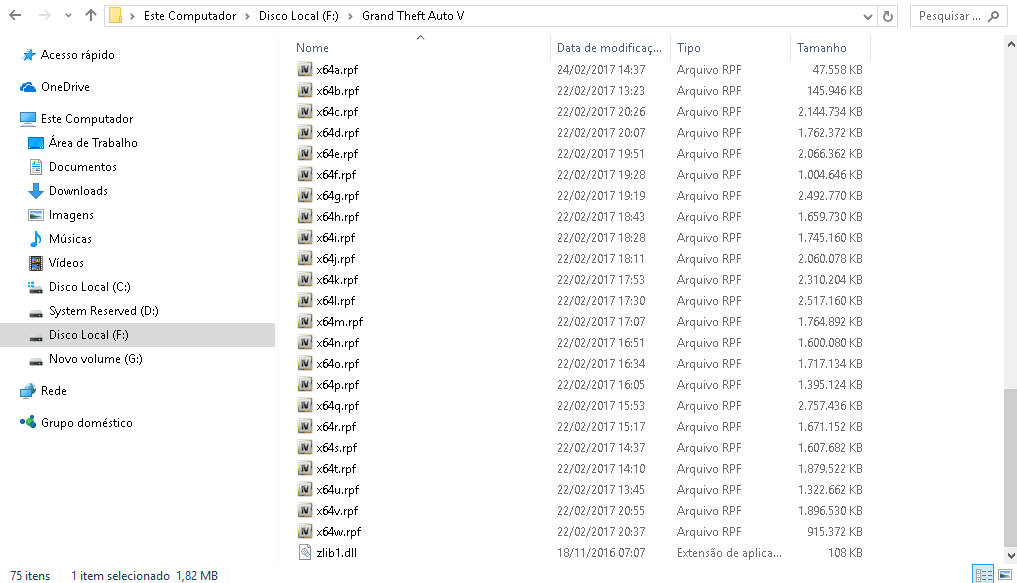Select the x64r.rpf file name
This screenshot has width=1017, height=583.
[337, 427]
